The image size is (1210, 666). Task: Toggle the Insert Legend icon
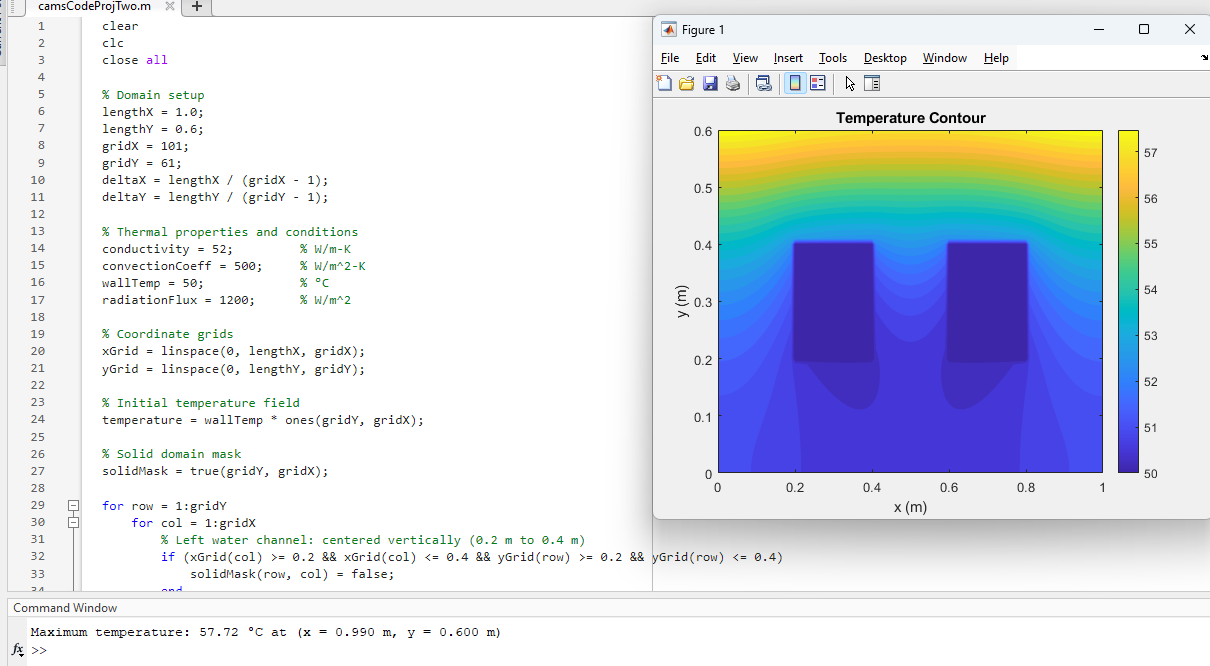[818, 84]
